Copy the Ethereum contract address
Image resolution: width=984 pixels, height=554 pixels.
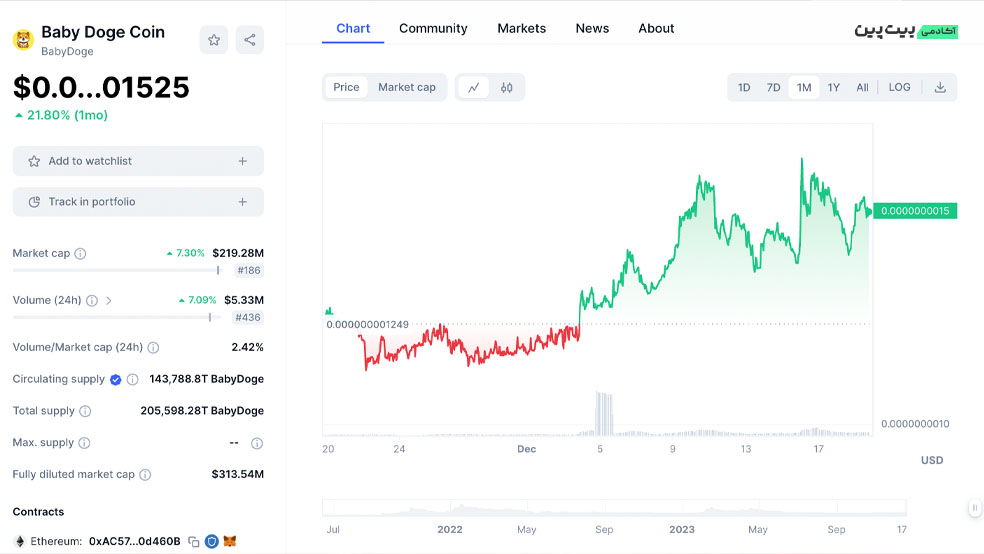194,541
